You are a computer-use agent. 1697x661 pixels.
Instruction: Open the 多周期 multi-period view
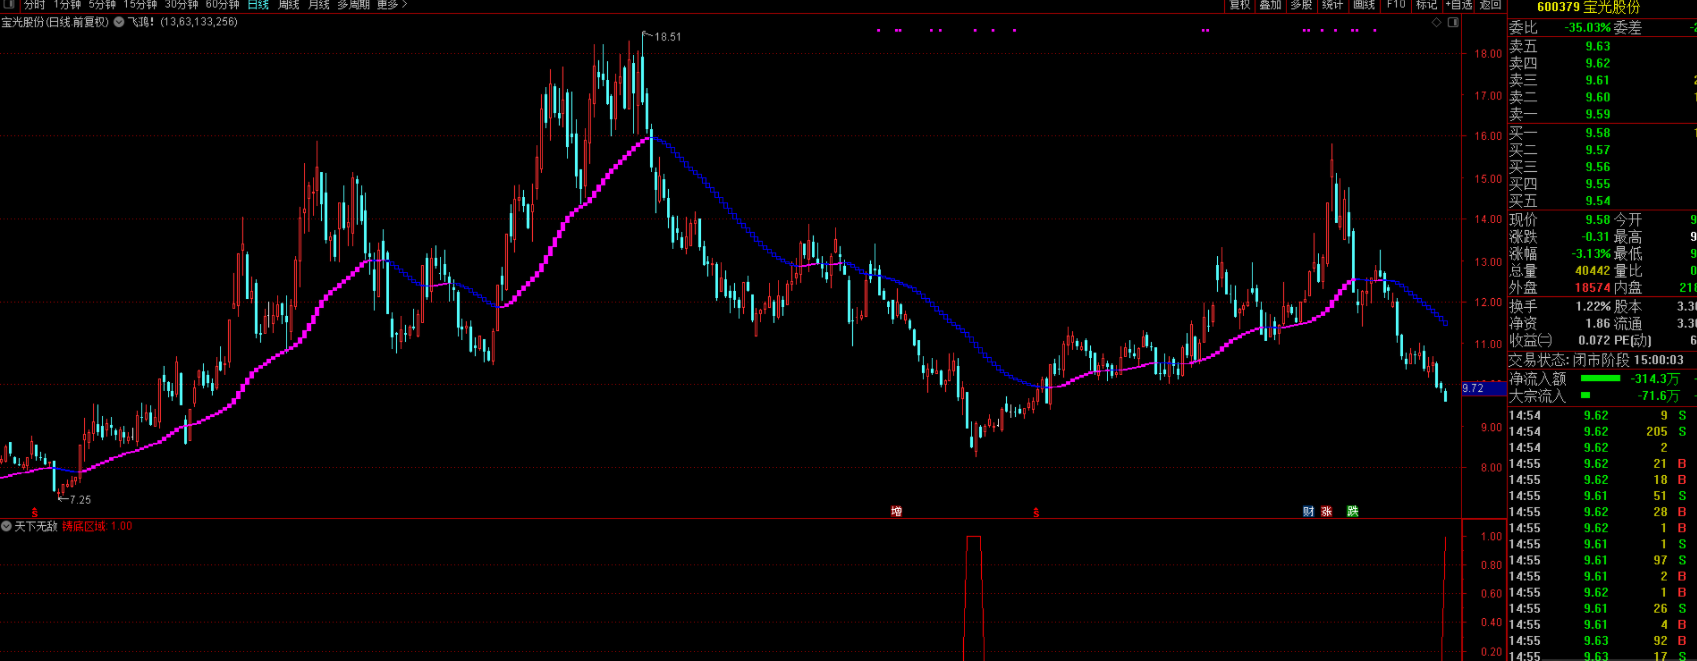coord(353,5)
